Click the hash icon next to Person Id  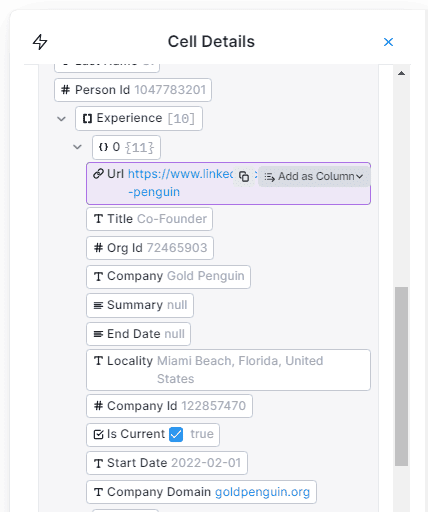tap(66, 90)
